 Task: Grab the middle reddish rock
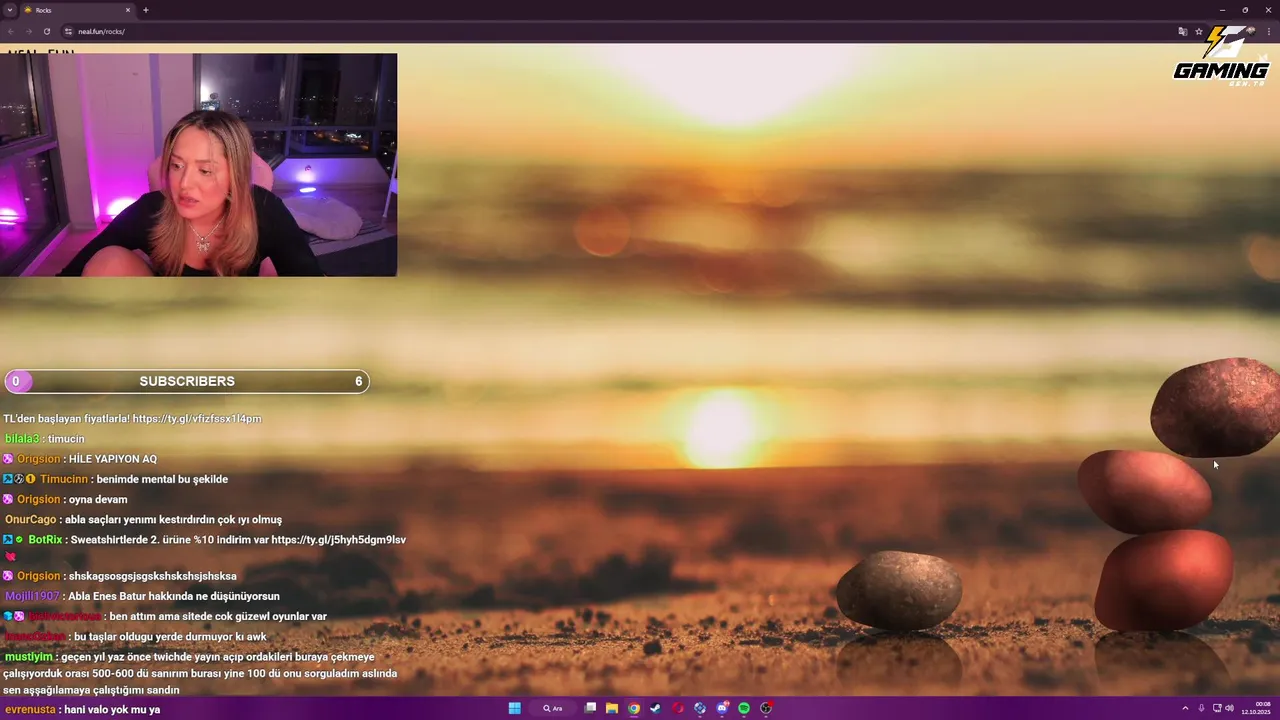(x=1145, y=491)
